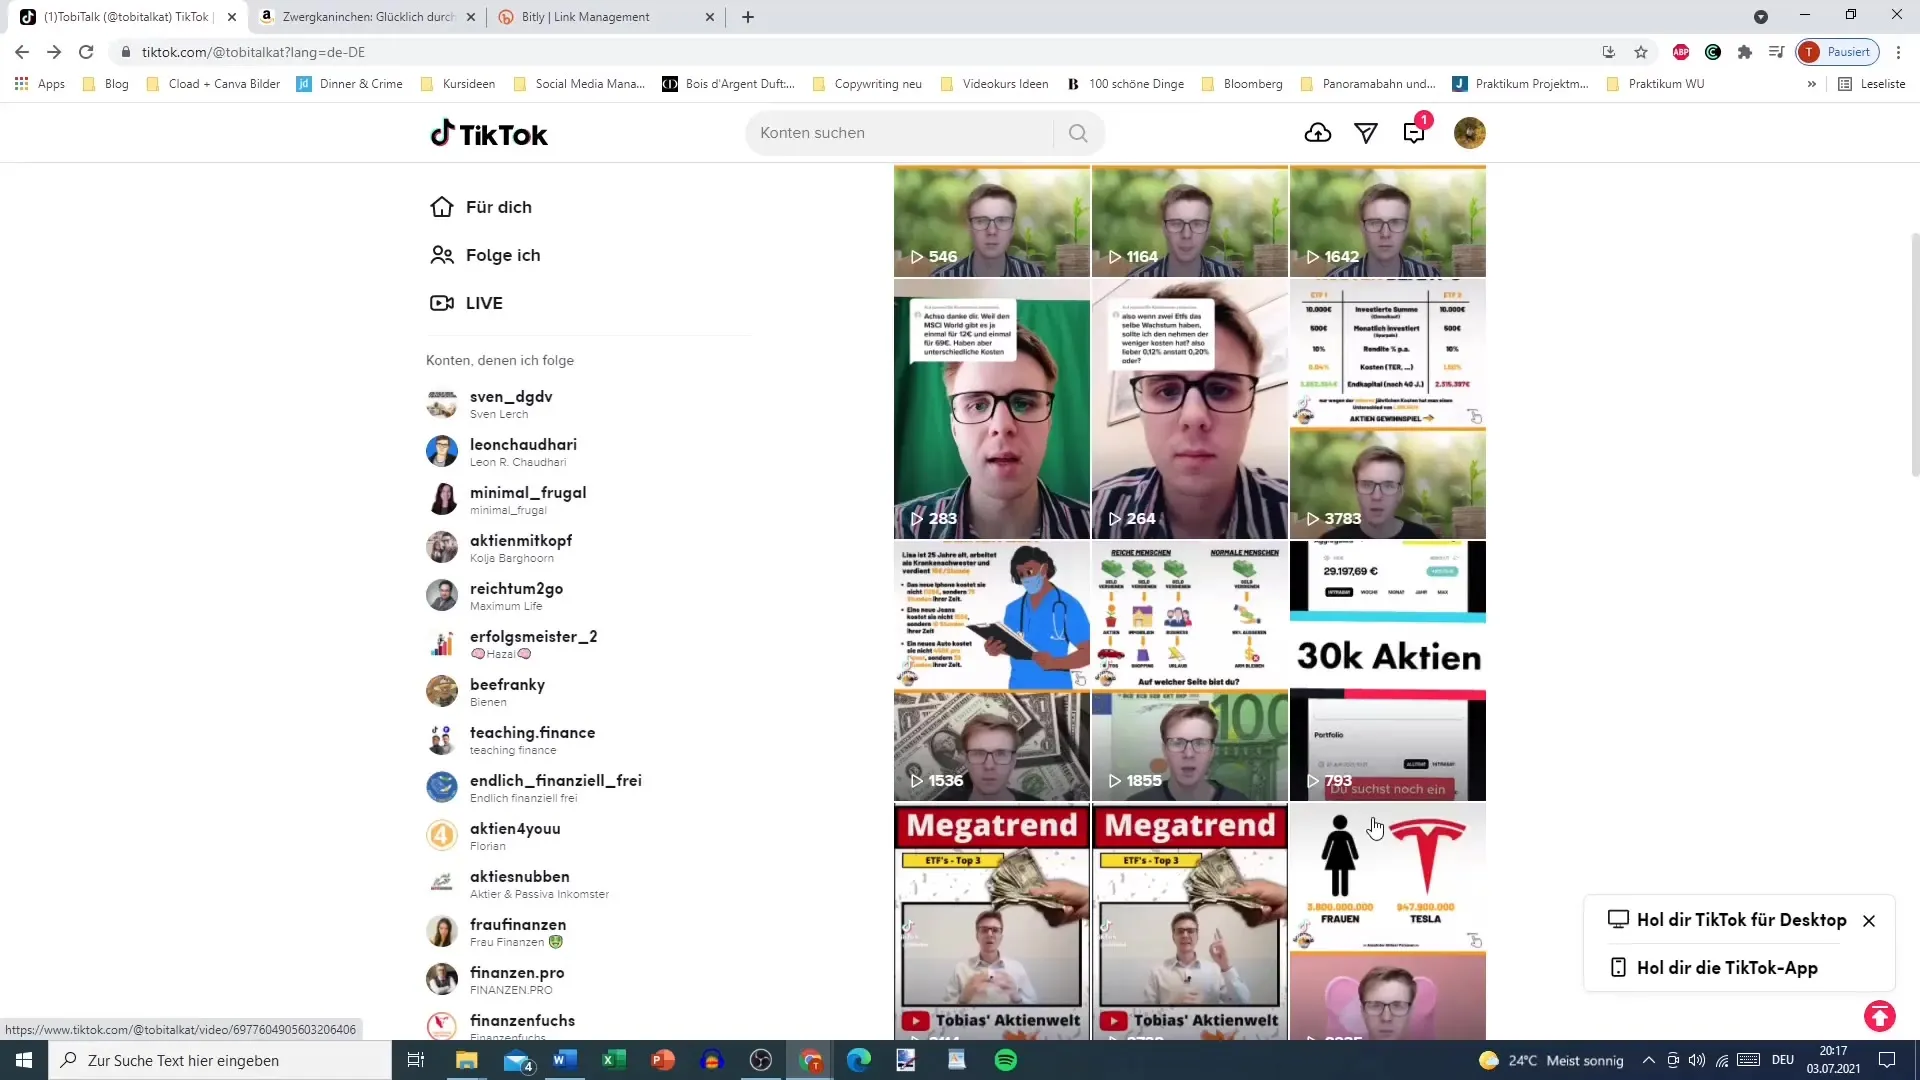Click Hol dir die TikTok-App
Screen dimensions: 1920x1080
pos(1714,968)
